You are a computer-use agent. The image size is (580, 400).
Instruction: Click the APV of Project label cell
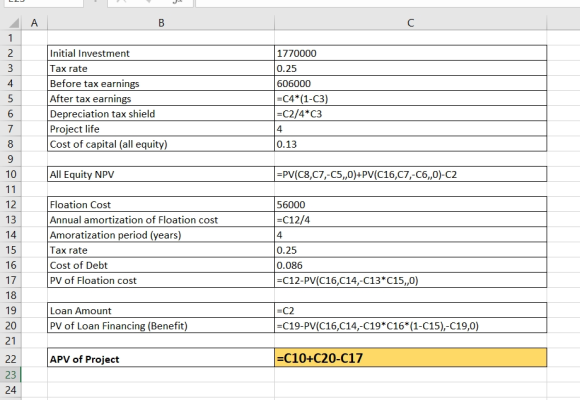pos(161,359)
